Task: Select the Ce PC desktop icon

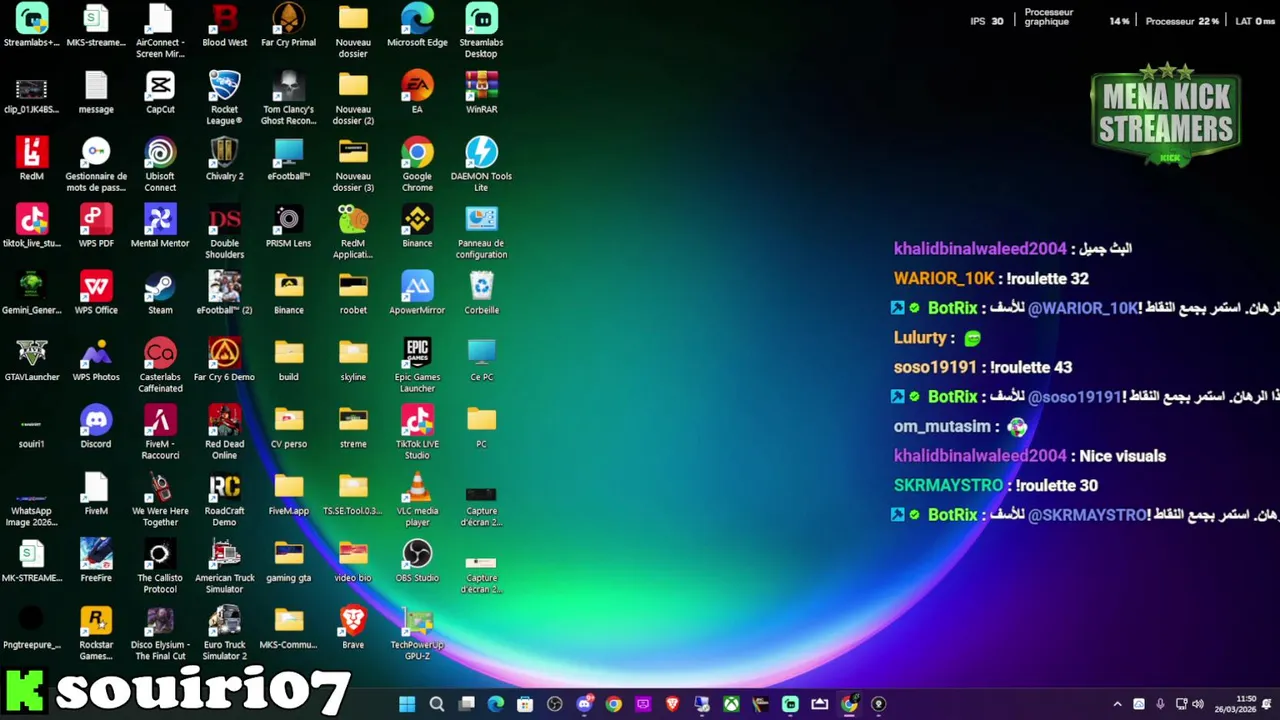Action: pos(481,362)
